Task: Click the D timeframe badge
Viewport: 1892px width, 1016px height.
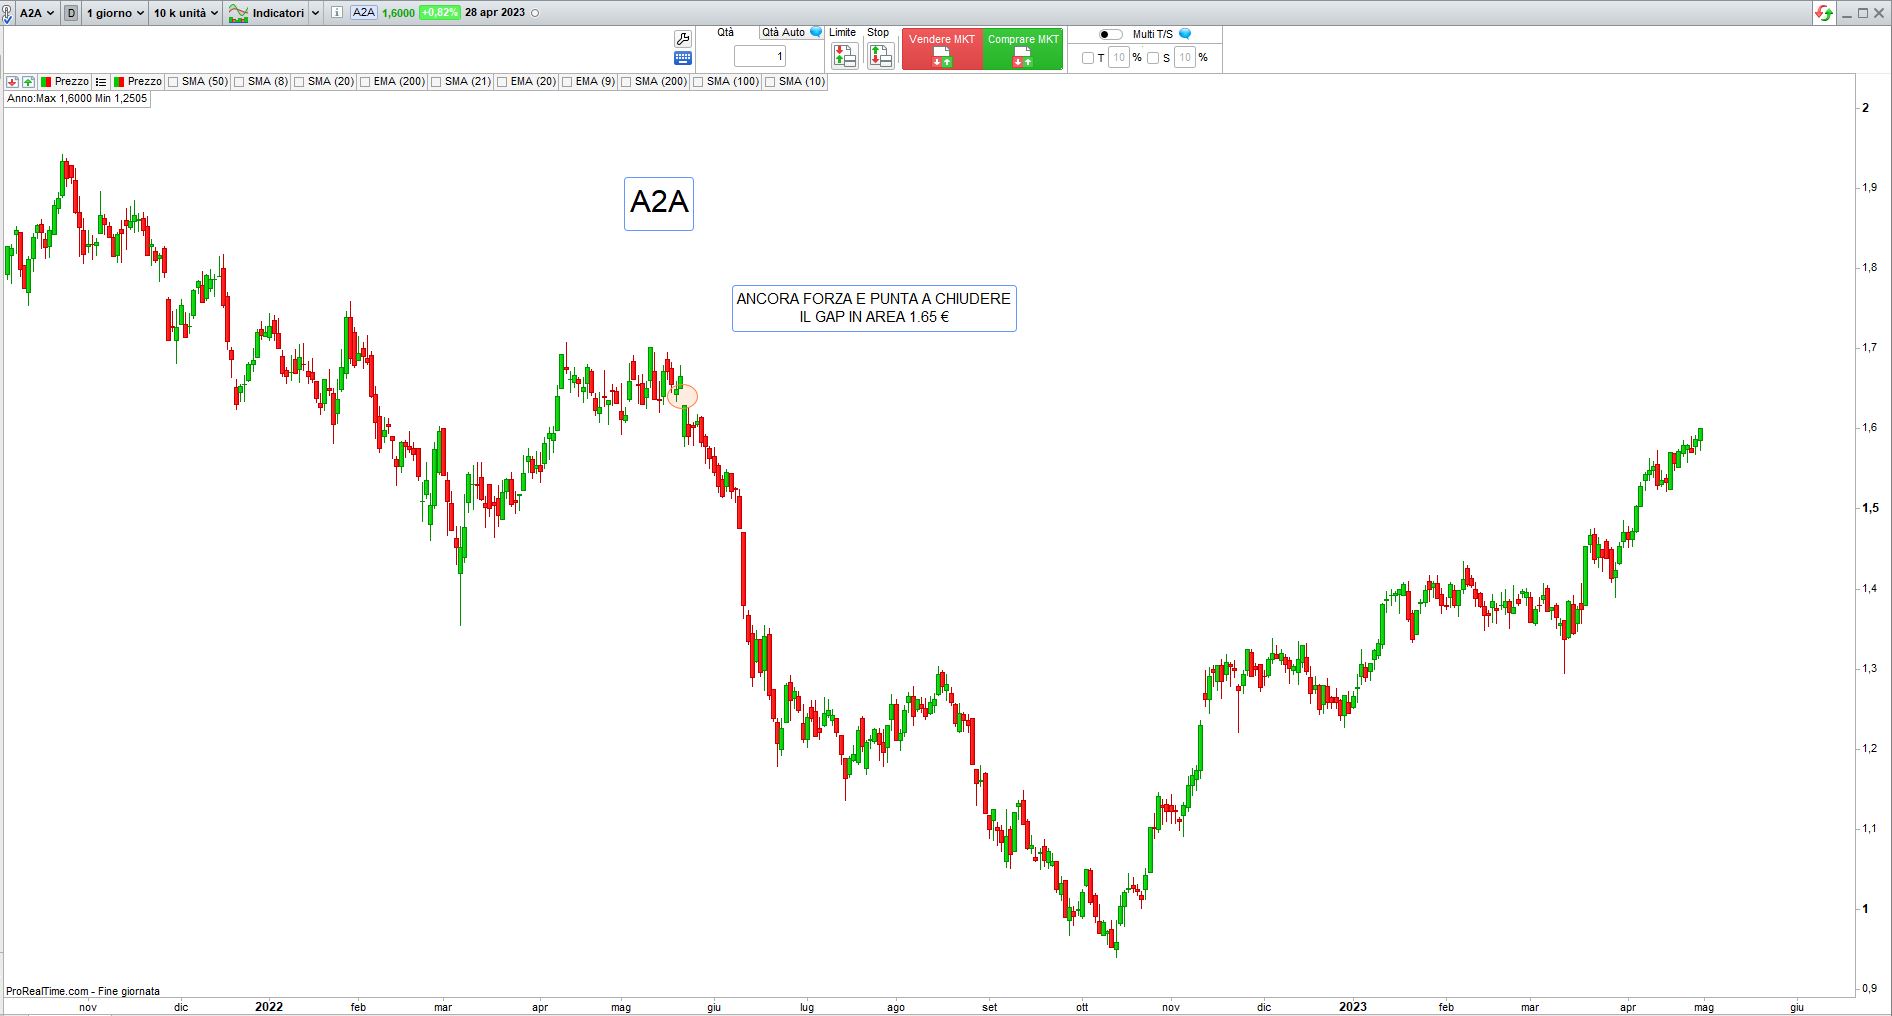Action: click(71, 13)
